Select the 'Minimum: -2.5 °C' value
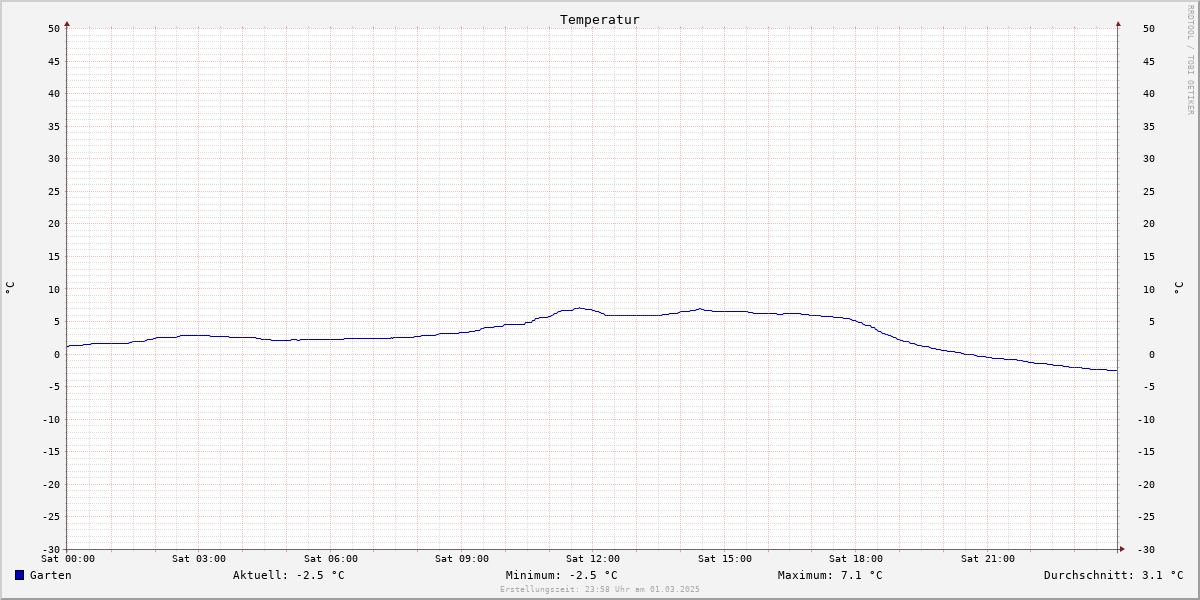 click(562, 575)
